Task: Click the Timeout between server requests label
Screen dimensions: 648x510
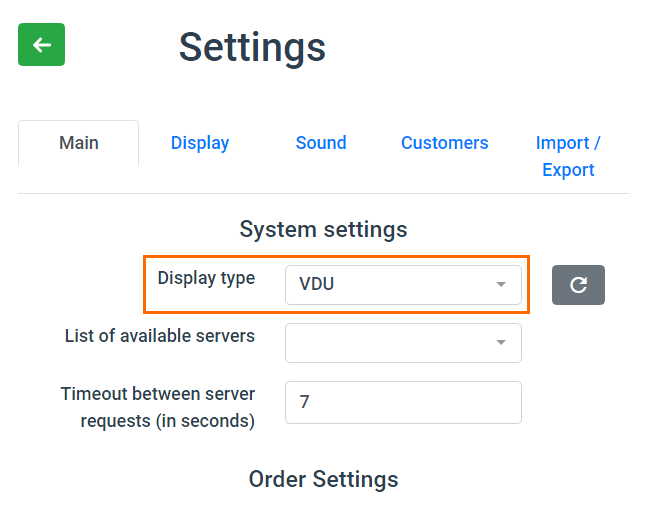Action: (x=158, y=408)
